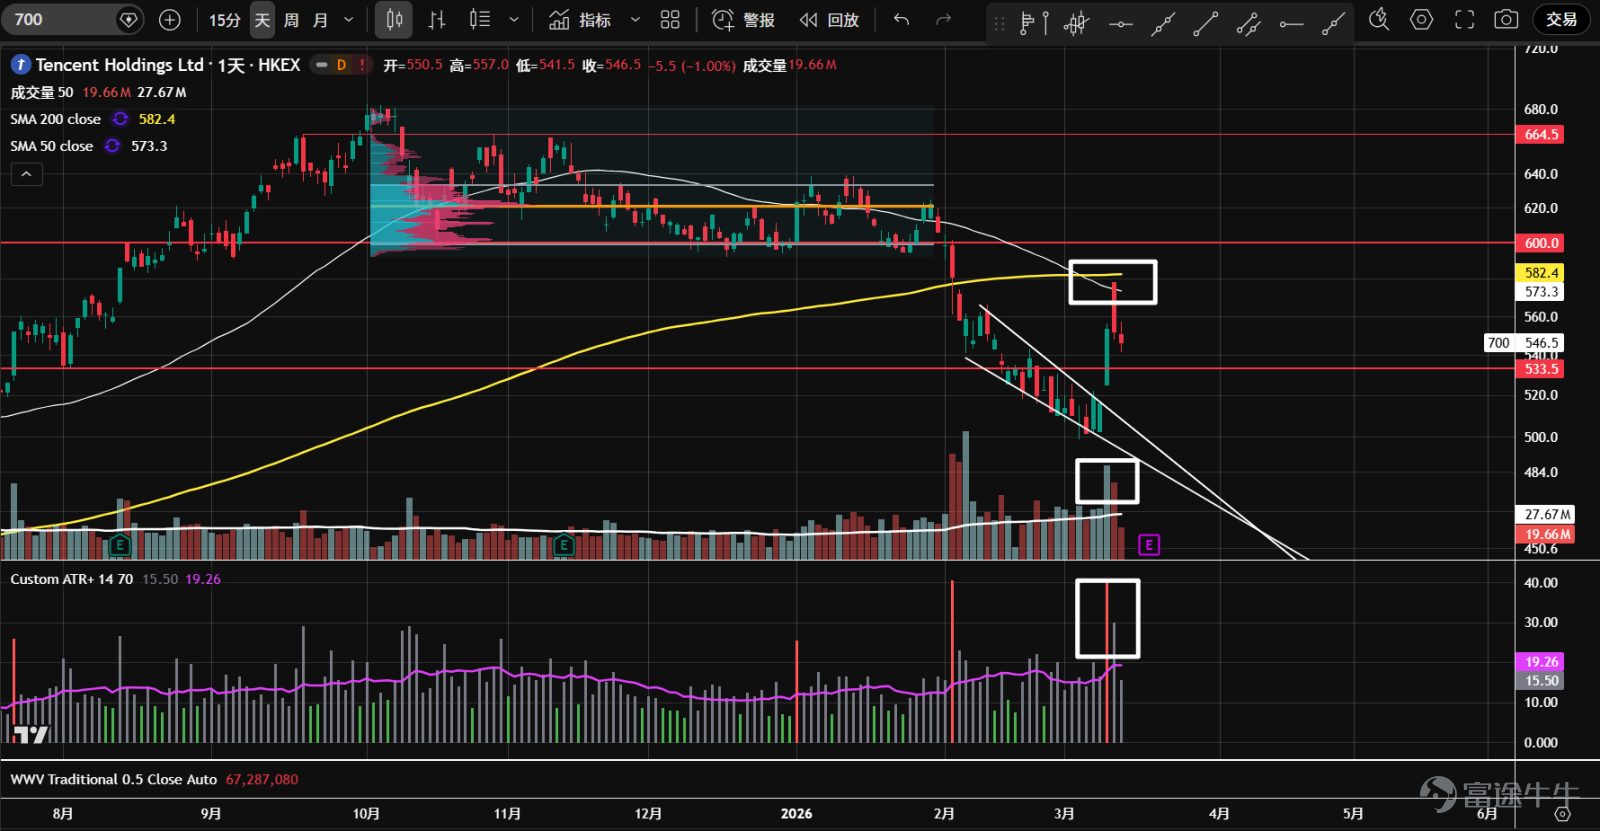This screenshot has height=831, width=1600.
Task: Select the WVV Traditional indicator legend
Action: point(114,779)
